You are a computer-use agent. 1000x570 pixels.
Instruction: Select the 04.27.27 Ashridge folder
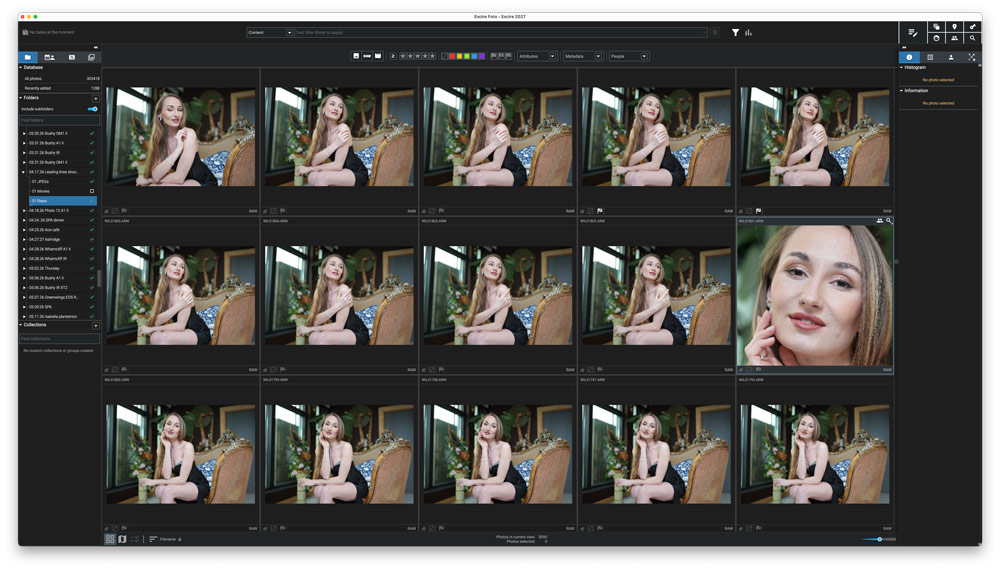pyautogui.click(x=44, y=240)
